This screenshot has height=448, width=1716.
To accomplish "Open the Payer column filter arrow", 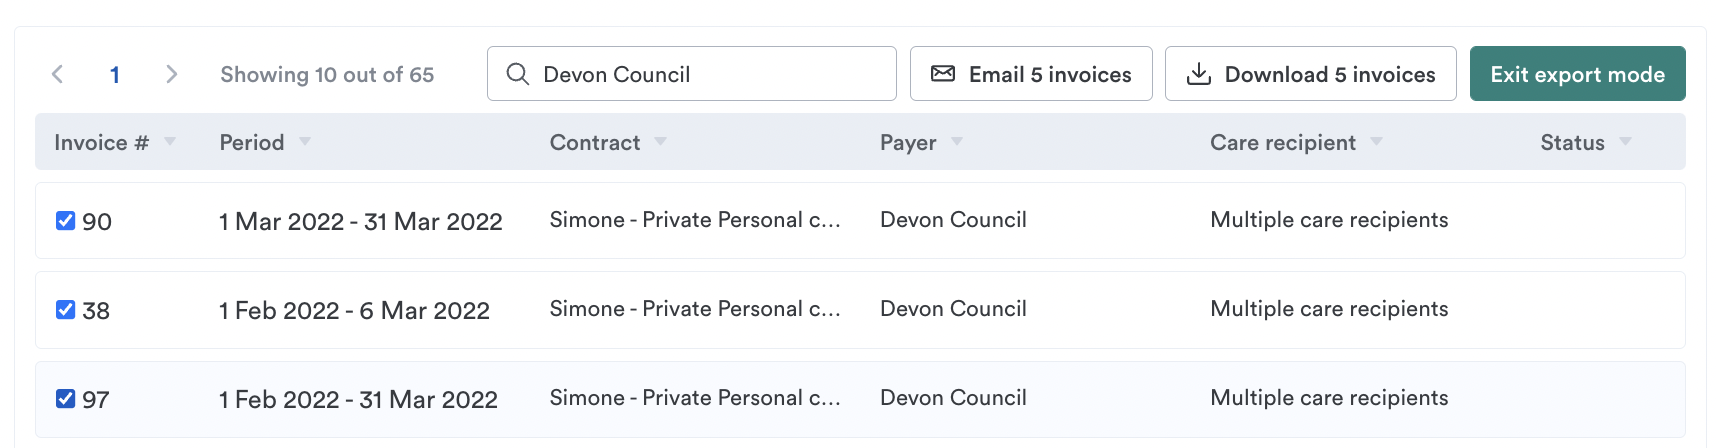I will pos(957,142).
